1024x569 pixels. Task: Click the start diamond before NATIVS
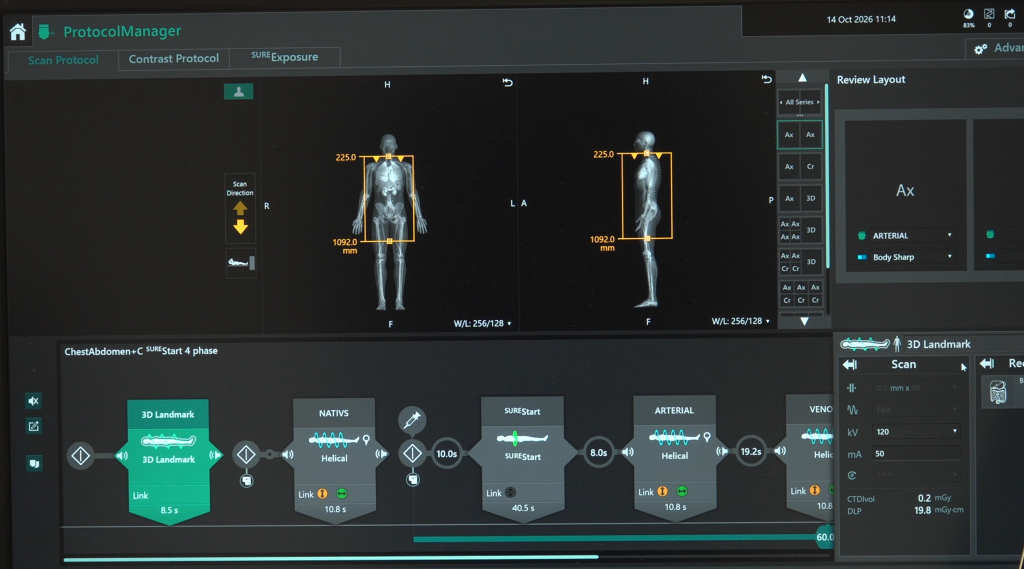(x=246, y=454)
